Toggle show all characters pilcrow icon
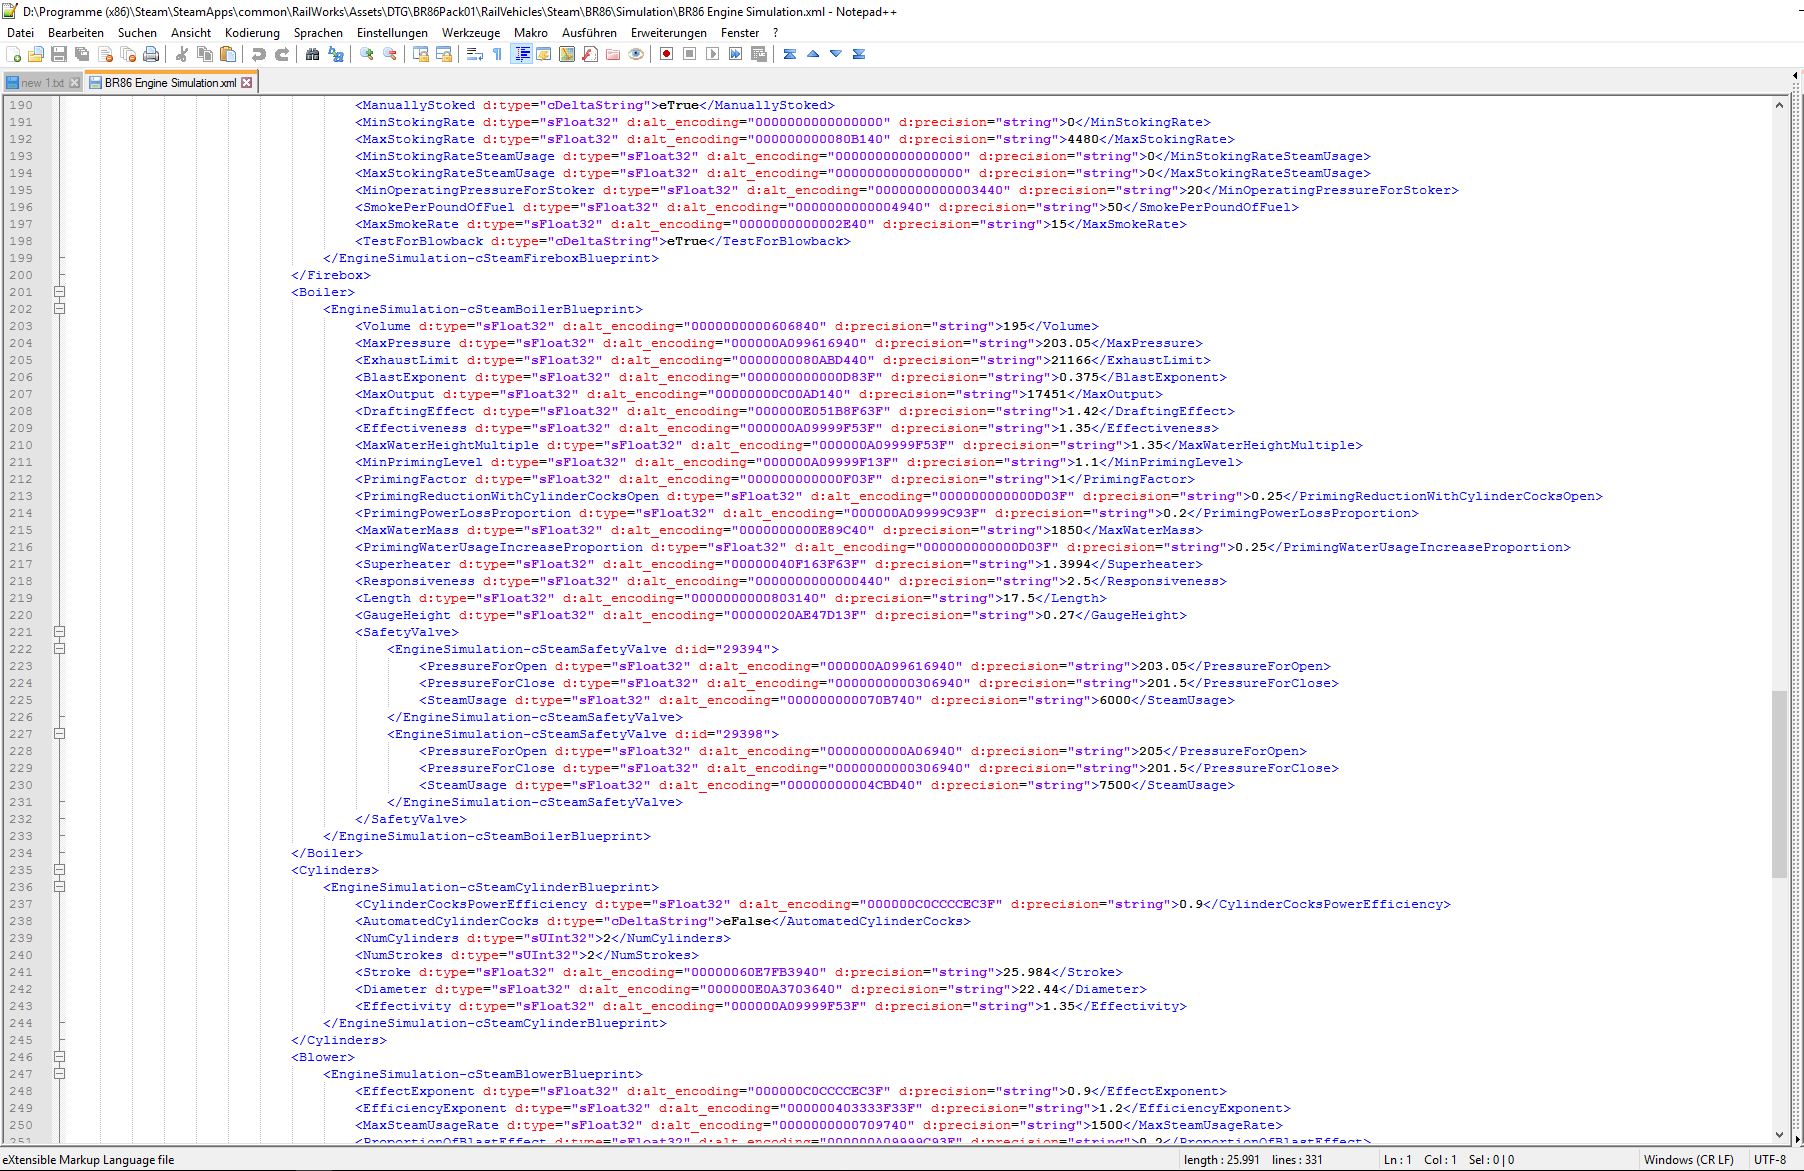1804x1171 pixels. 497,54
